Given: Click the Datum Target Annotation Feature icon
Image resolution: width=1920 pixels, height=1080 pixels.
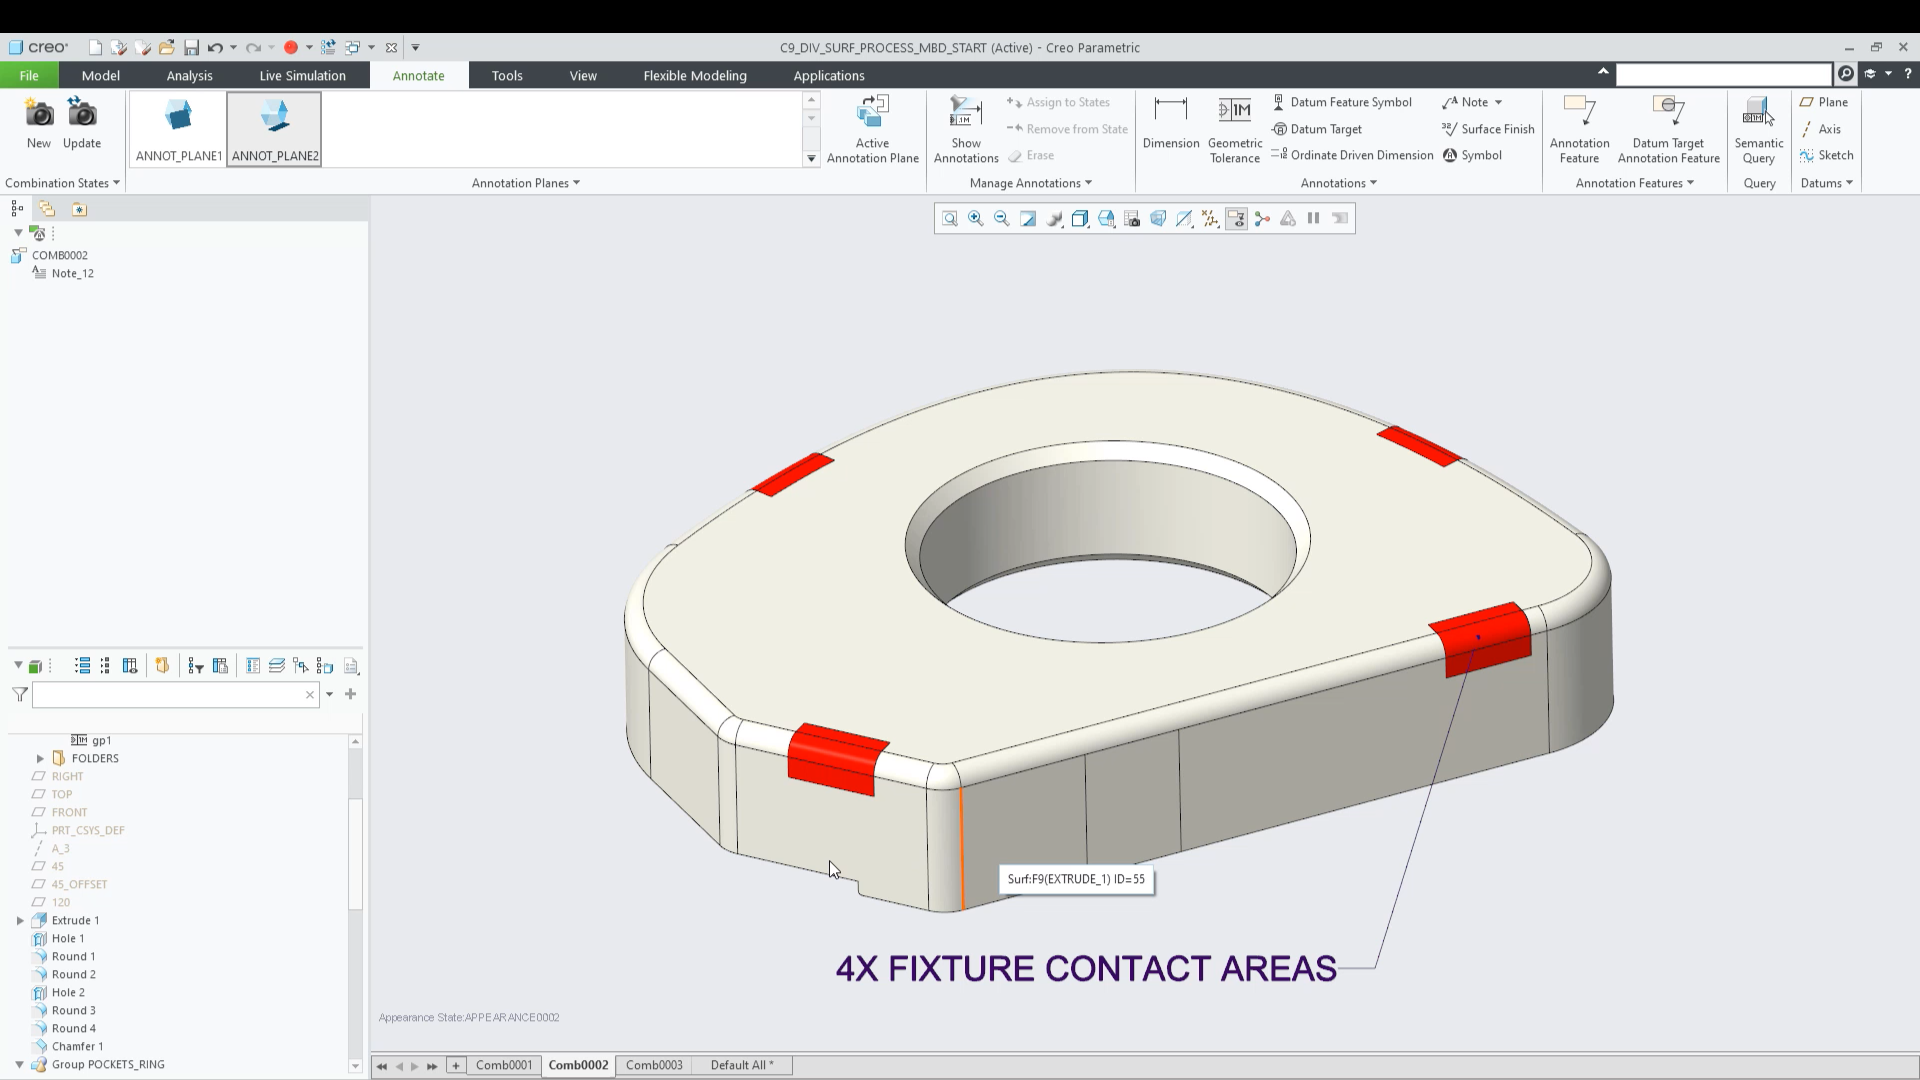Looking at the screenshot, I should [1669, 112].
